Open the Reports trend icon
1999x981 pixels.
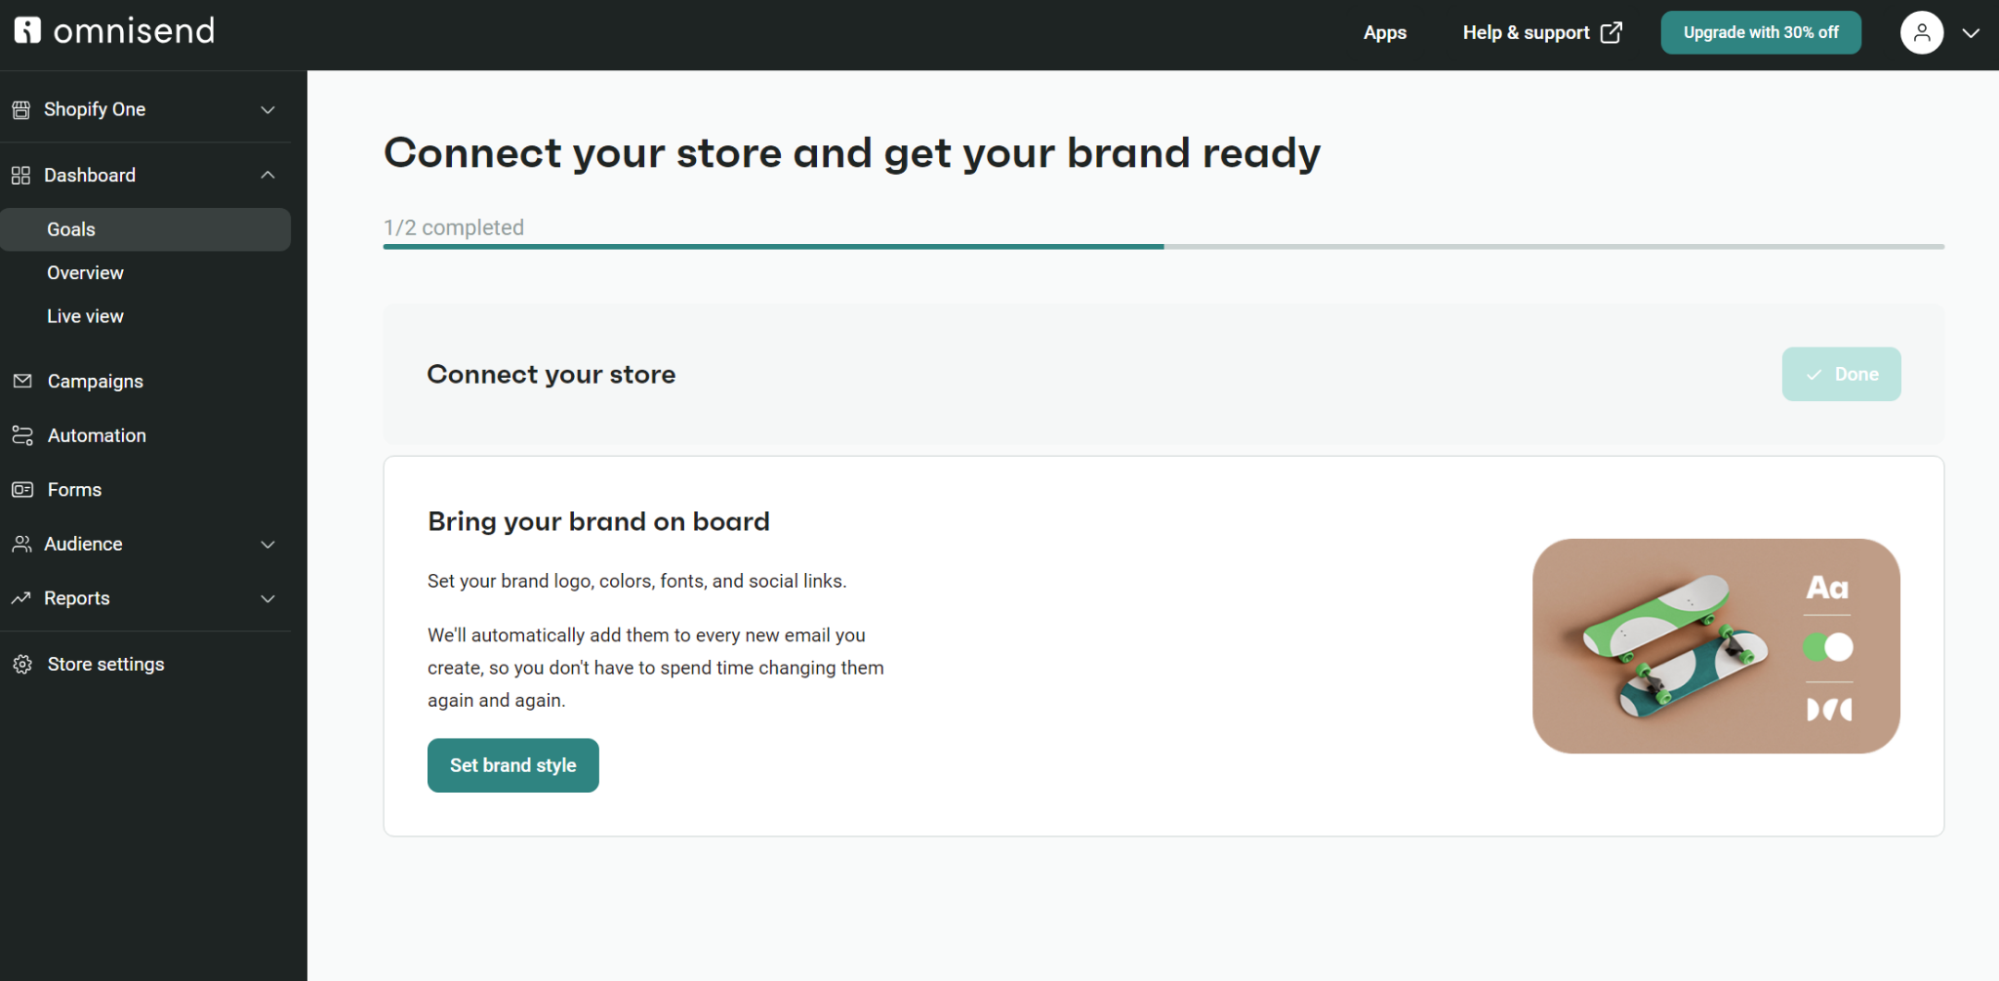click(22, 598)
